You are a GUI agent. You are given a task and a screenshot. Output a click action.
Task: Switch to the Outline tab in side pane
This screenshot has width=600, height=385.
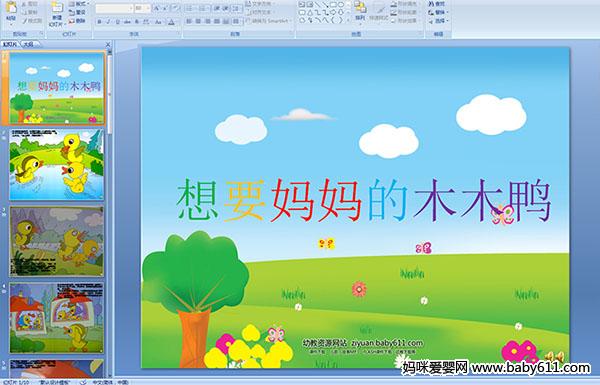[x=29, y=44]
